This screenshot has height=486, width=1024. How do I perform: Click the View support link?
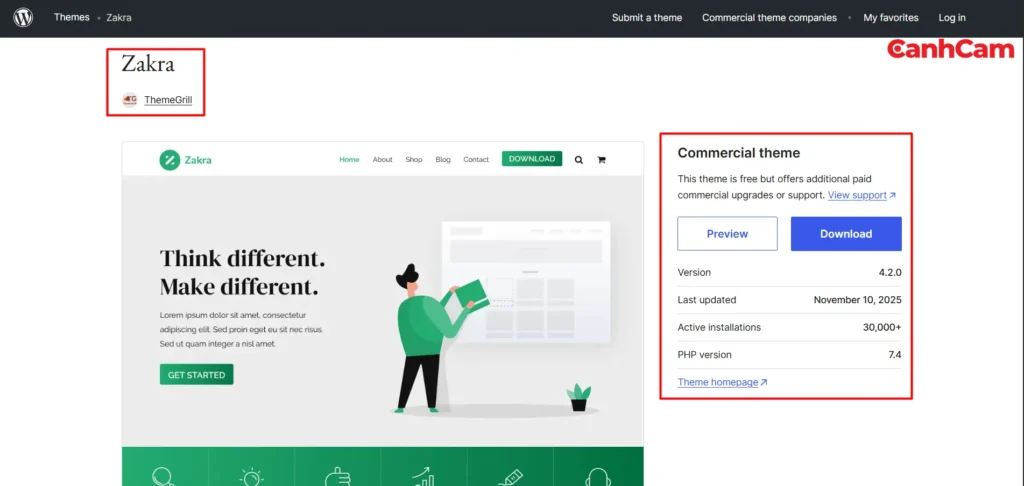(x=857, y=195)
